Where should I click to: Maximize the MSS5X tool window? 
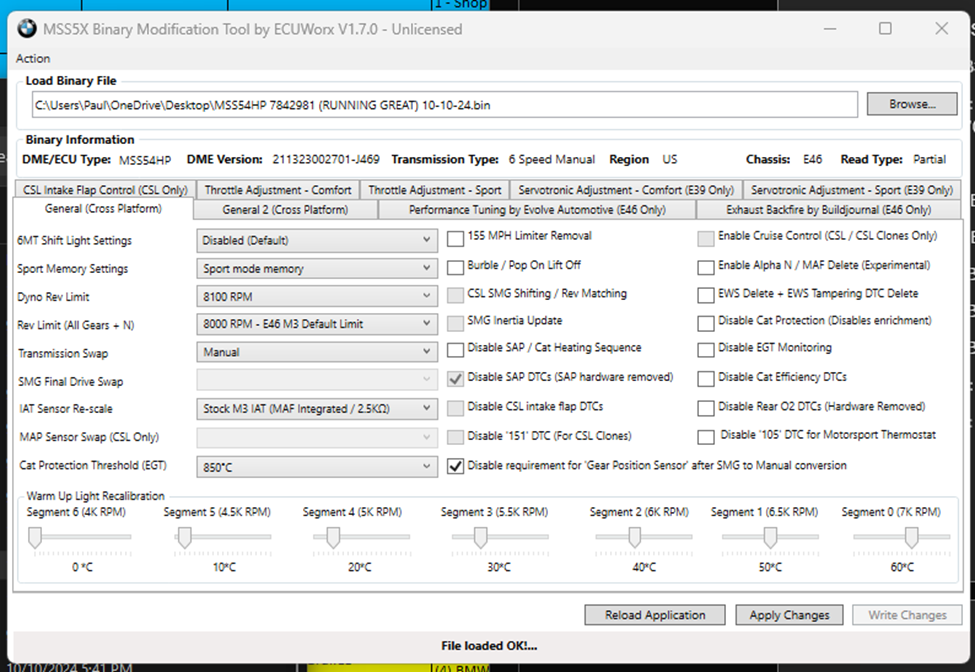pos(885,29)
